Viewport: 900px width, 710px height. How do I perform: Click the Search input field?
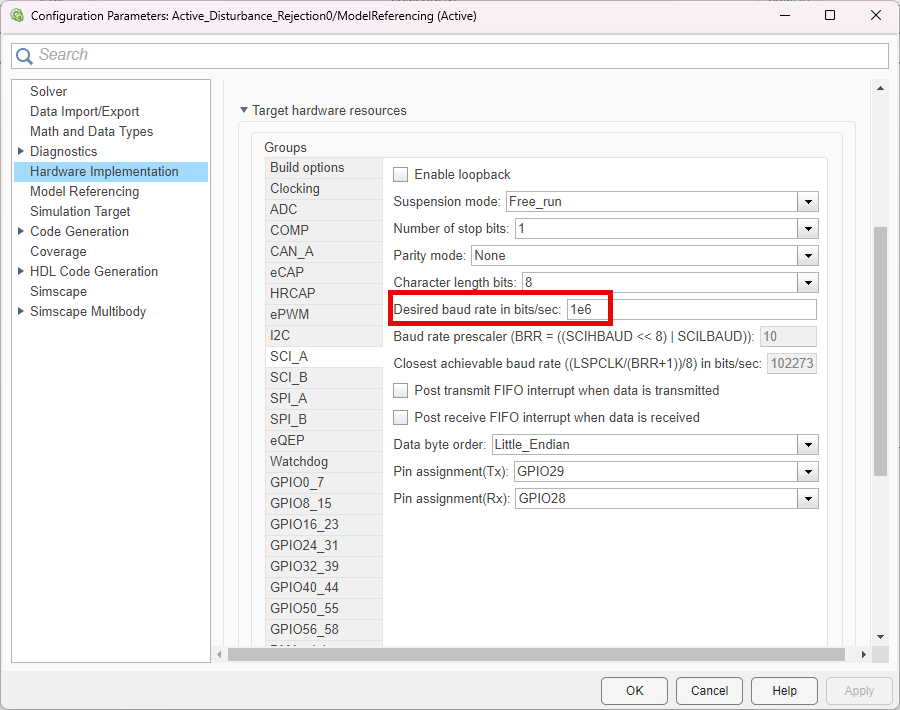(x=450, y=56)
